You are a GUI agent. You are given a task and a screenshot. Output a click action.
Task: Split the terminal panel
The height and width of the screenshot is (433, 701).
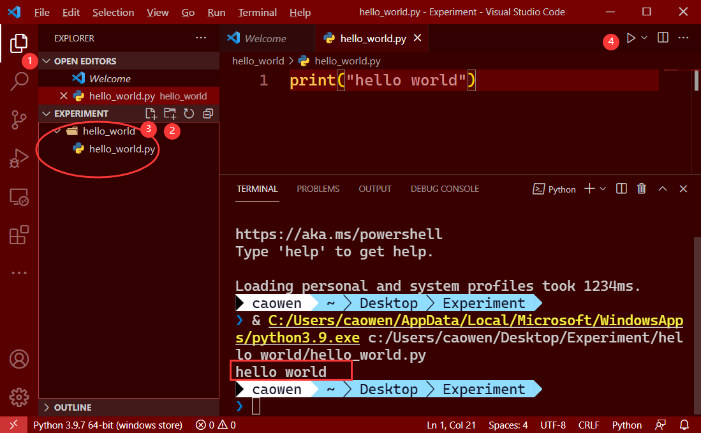[x=621, y=189]
